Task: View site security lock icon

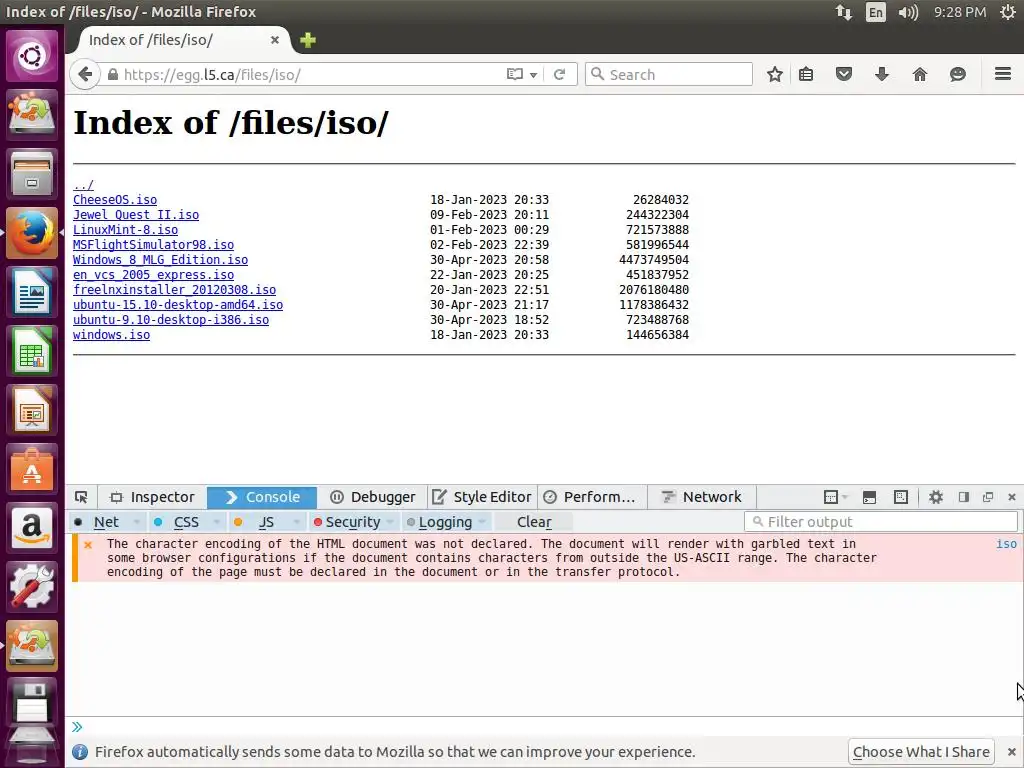Action: pyautogui.click(x=113, y=74)
